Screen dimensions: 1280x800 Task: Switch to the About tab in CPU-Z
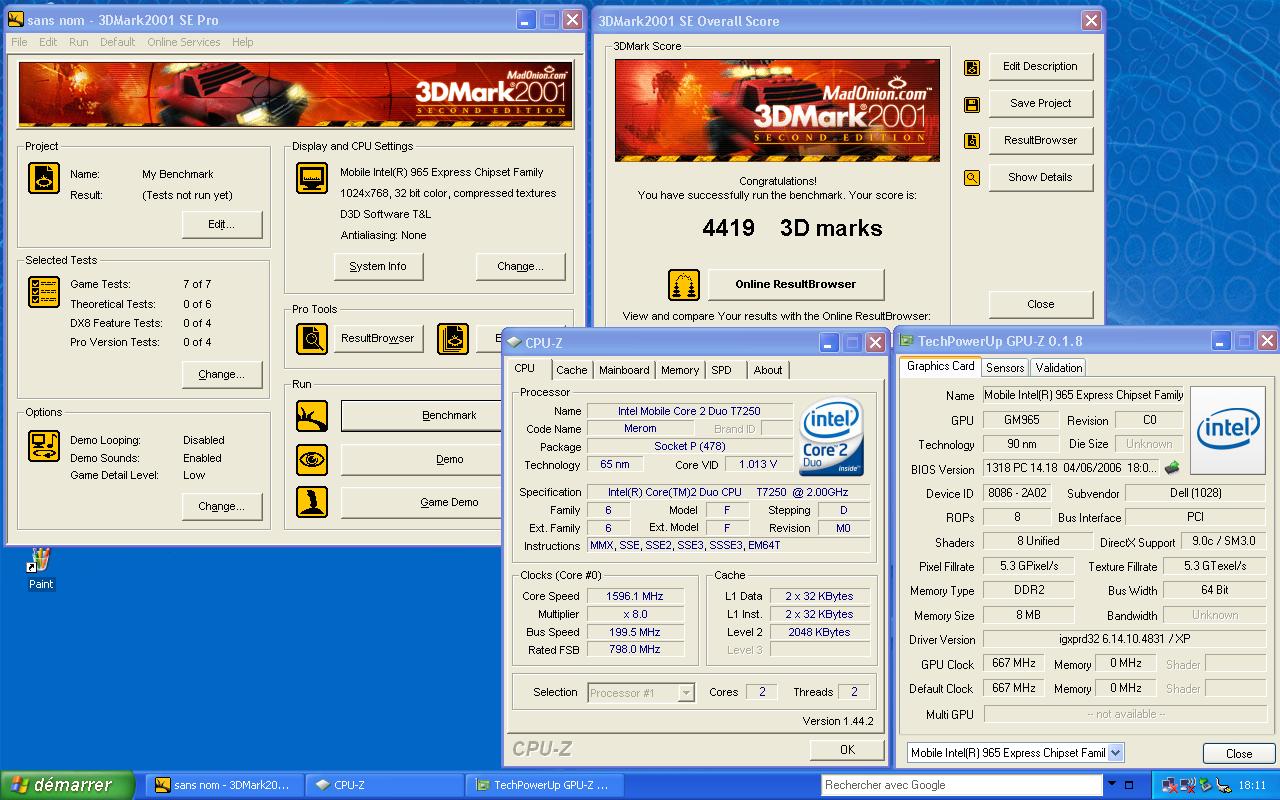pyautogui.click(x=768, y=370)
